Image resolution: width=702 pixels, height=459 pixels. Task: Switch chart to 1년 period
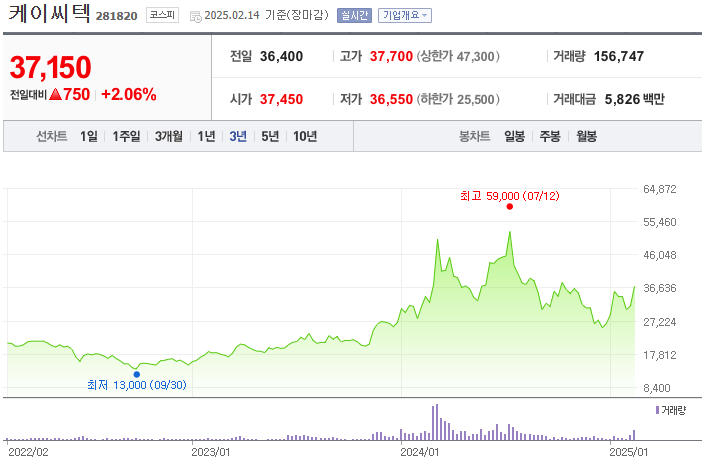coord(206,136)
